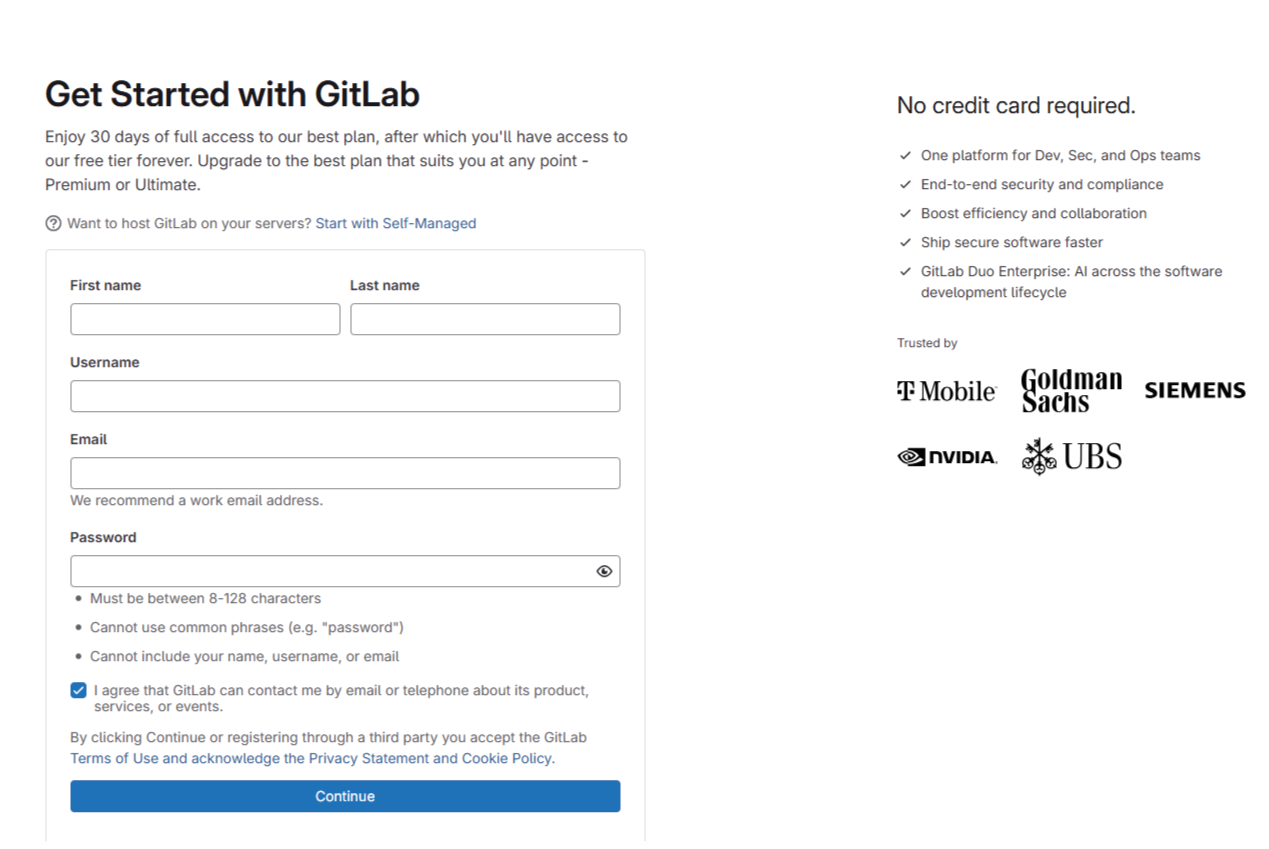The image size is (1269, 849).
Task: Click the Email input field
Action: click(x=345, y=473)
